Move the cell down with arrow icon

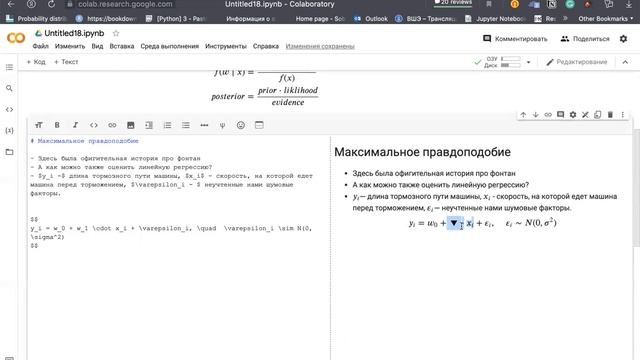click(x=536, y=115)
